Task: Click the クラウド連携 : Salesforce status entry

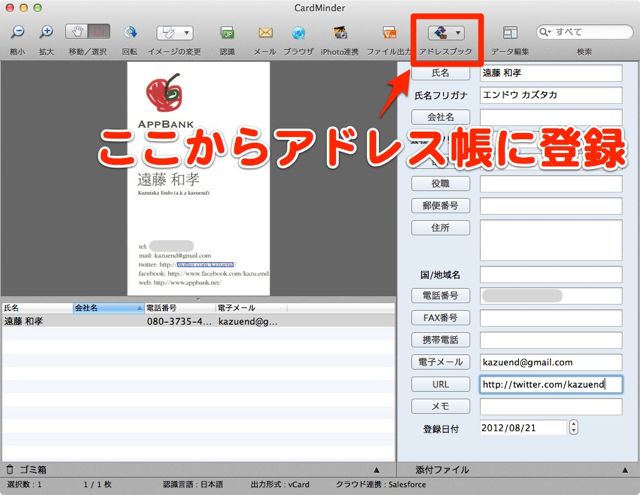Action: tap(380, 484)
